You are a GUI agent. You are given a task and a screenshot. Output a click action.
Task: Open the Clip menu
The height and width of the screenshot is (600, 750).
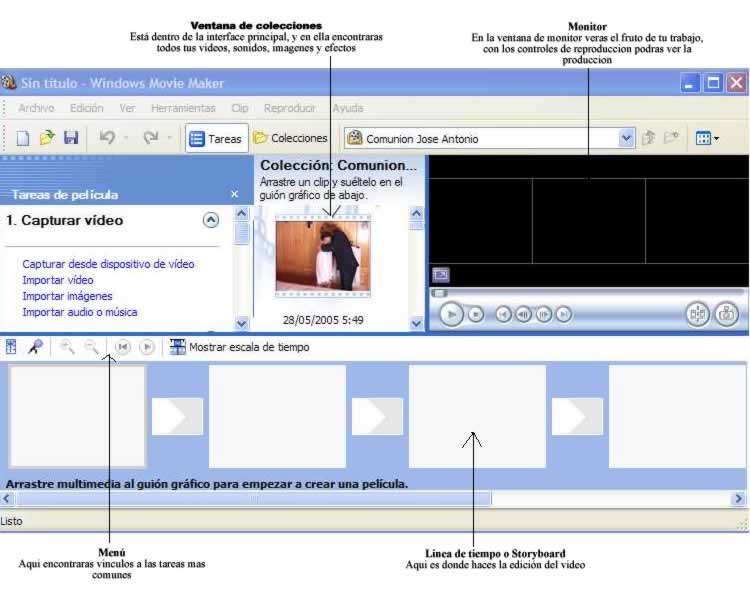(240, 108)
